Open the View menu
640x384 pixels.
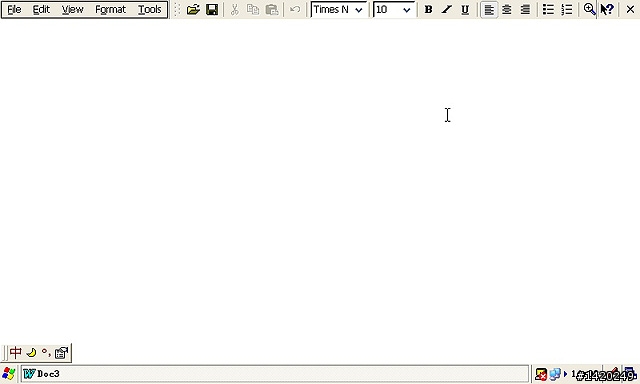pos(73,9)
